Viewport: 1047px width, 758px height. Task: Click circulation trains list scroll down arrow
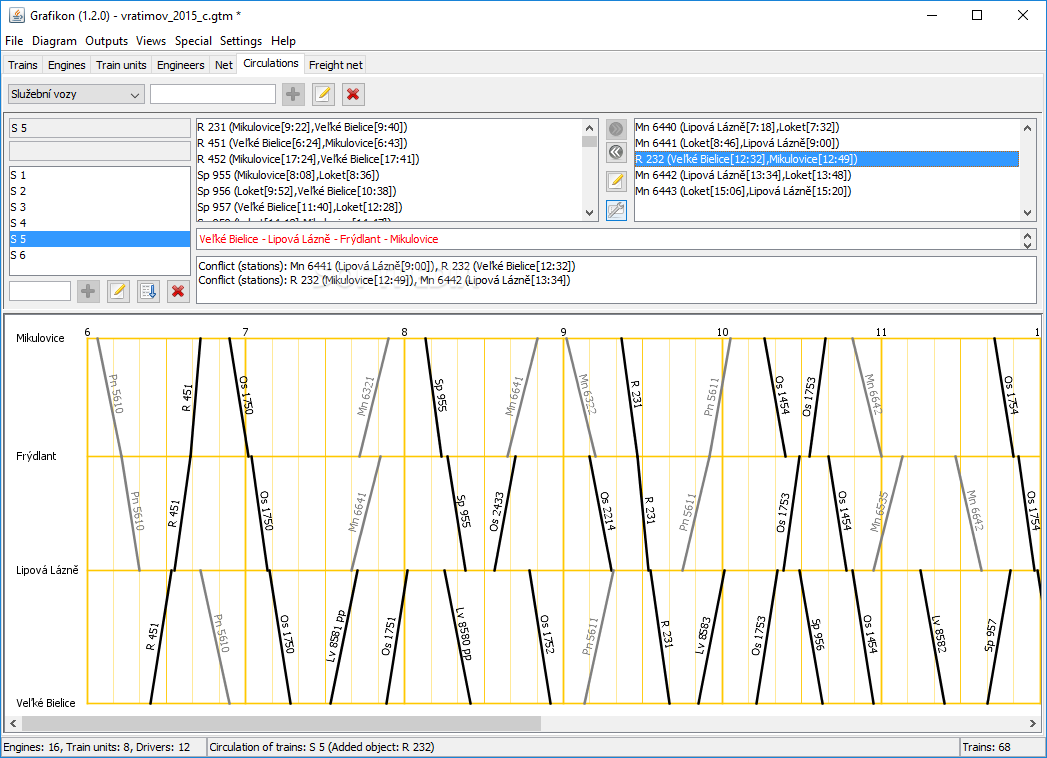[x=1027, y=213]
